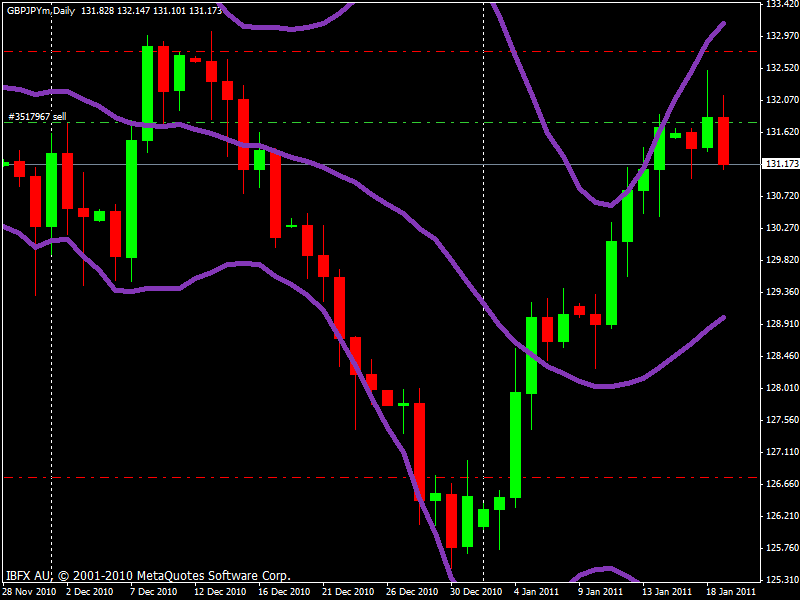The width and height of the screenshot is (800, 600).
Task: Click the 125.310 price axis label
Action: [x=783, y=580]
